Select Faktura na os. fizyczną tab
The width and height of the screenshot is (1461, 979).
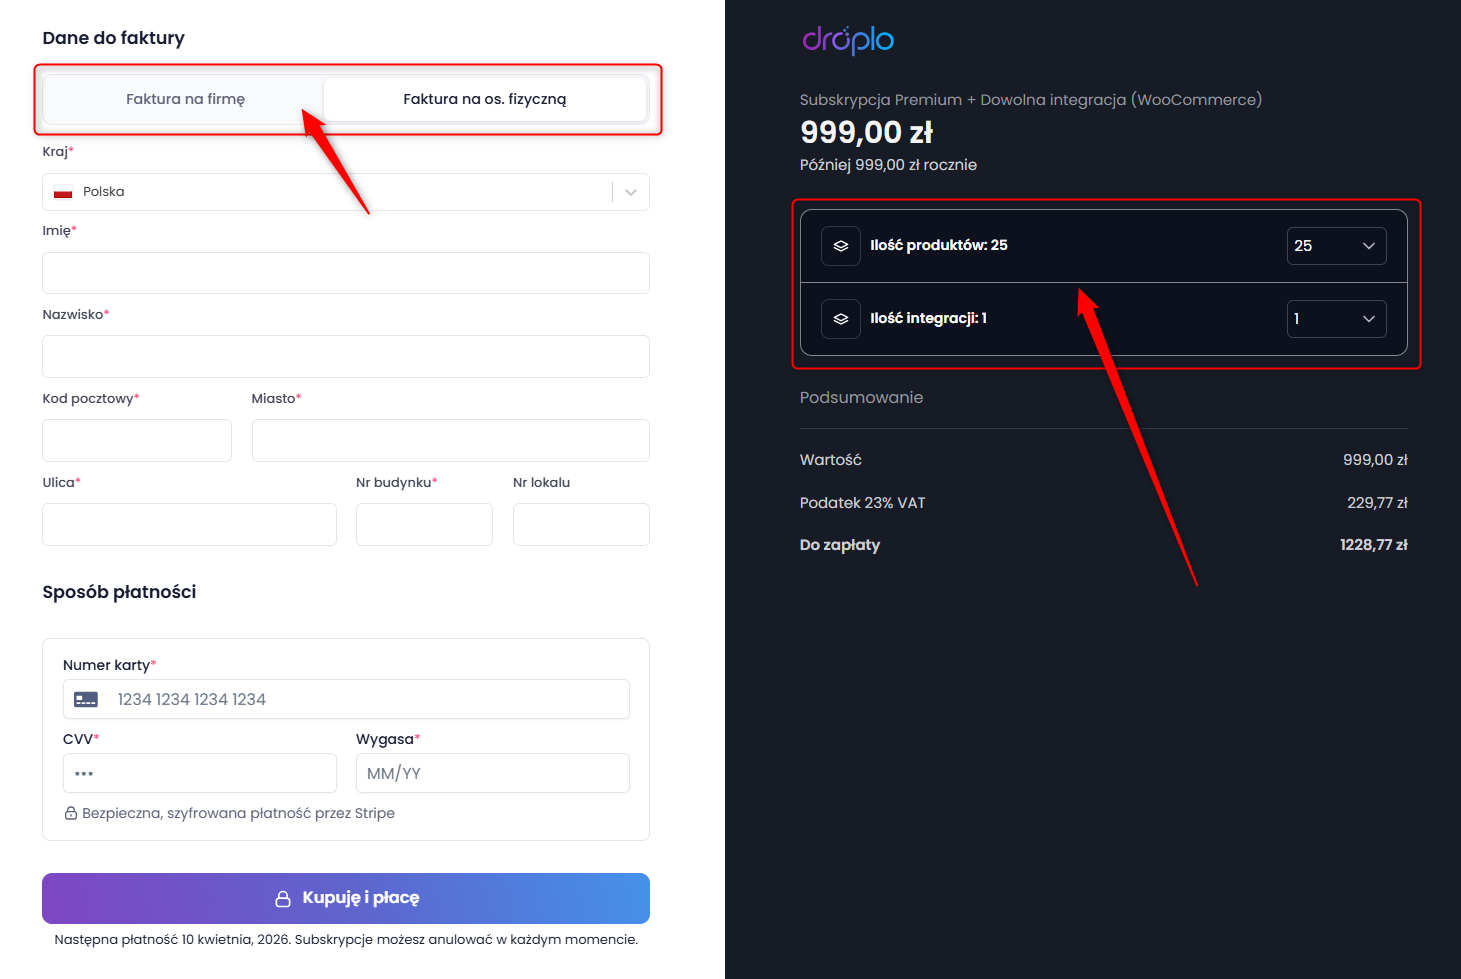(x=485, y=99)
